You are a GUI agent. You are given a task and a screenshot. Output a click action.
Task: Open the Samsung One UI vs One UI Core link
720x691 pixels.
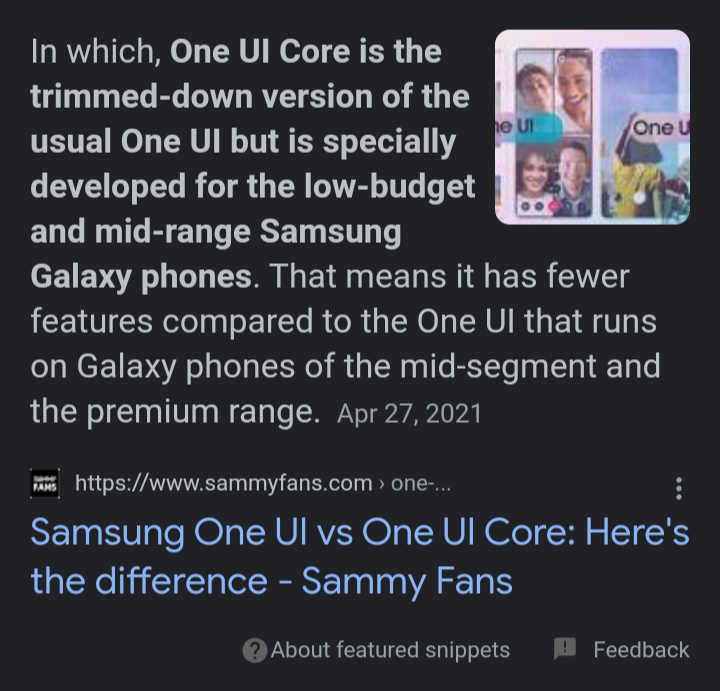(x=360, y=556)
